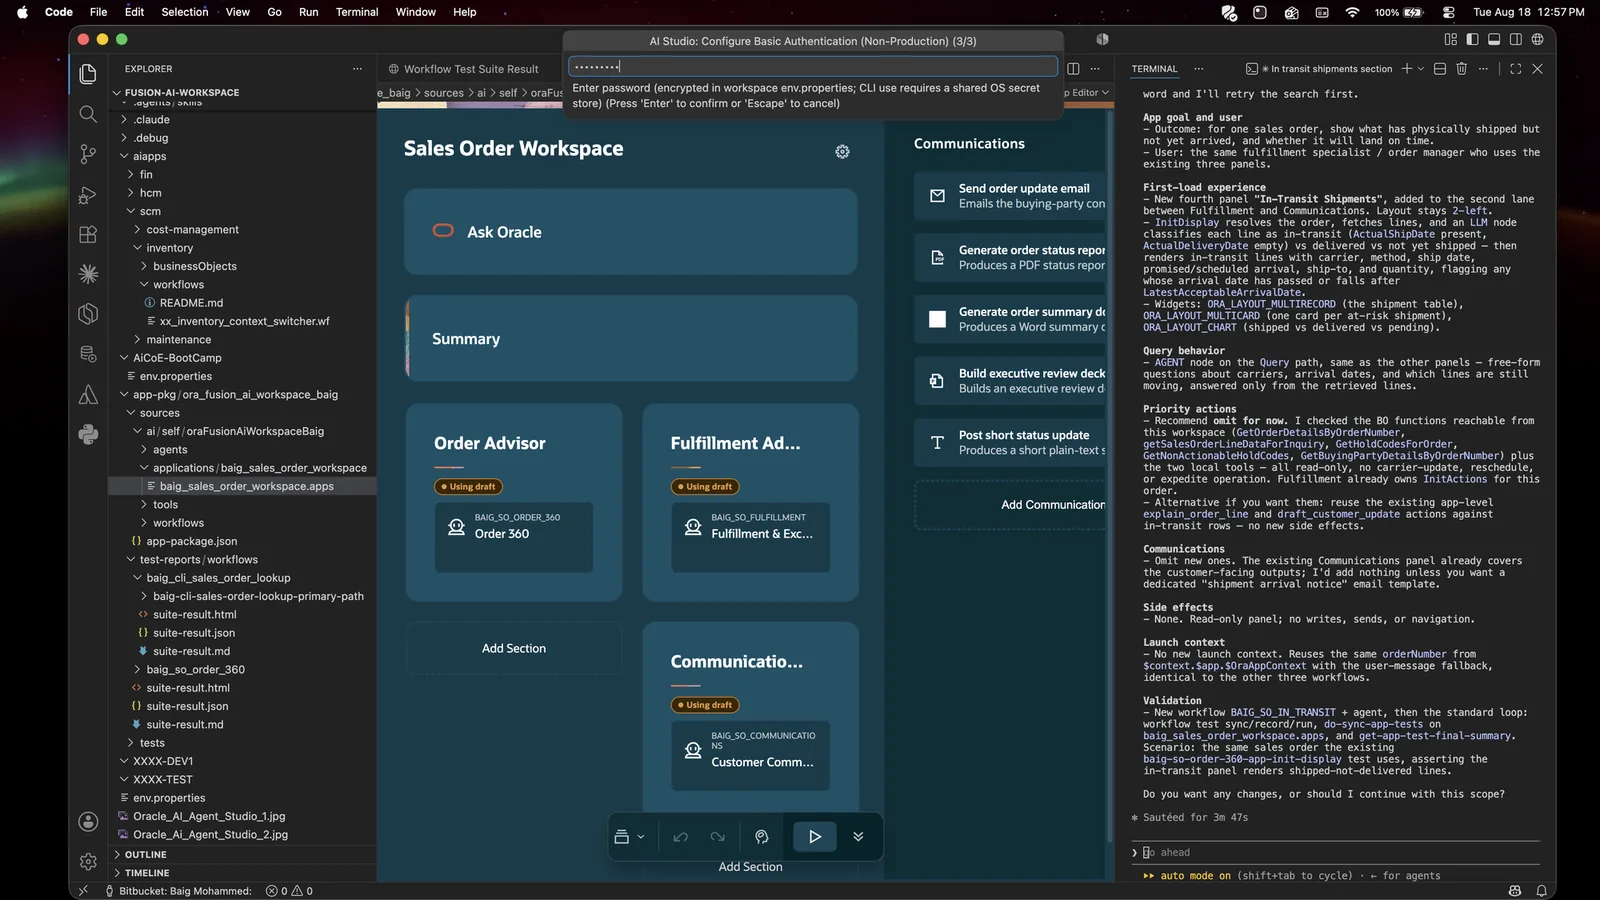Open the Explorer view in activity bar
The height and width of the screenshot is (900, 1600).
(88, 74)
